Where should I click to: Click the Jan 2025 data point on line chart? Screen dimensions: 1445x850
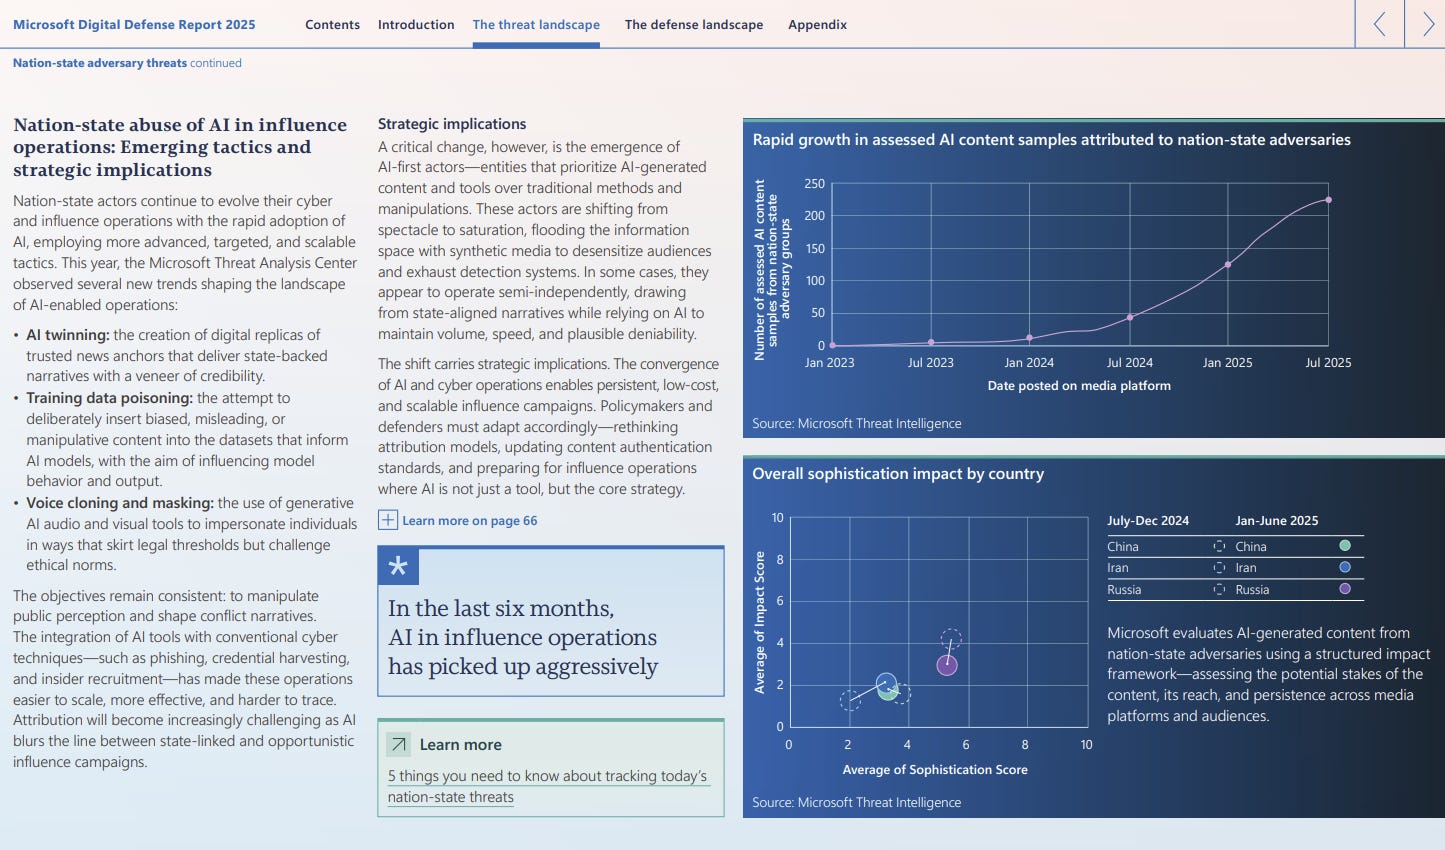click(x=1228, y=265)
